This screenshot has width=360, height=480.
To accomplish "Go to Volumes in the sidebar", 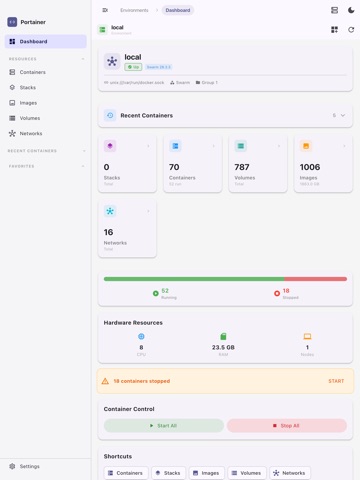I will point(46,118).
